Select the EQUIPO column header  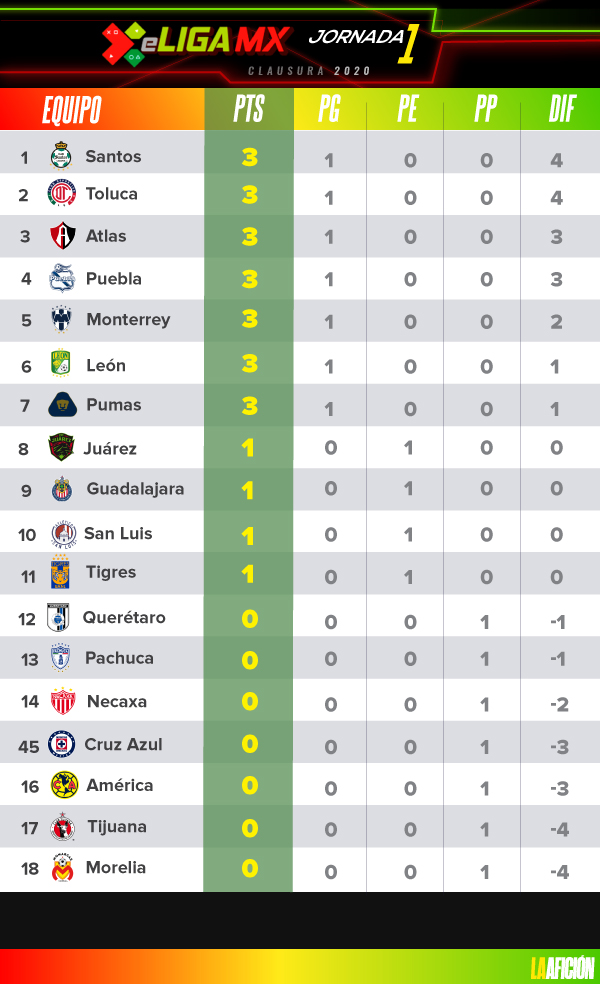click(72, 110)
